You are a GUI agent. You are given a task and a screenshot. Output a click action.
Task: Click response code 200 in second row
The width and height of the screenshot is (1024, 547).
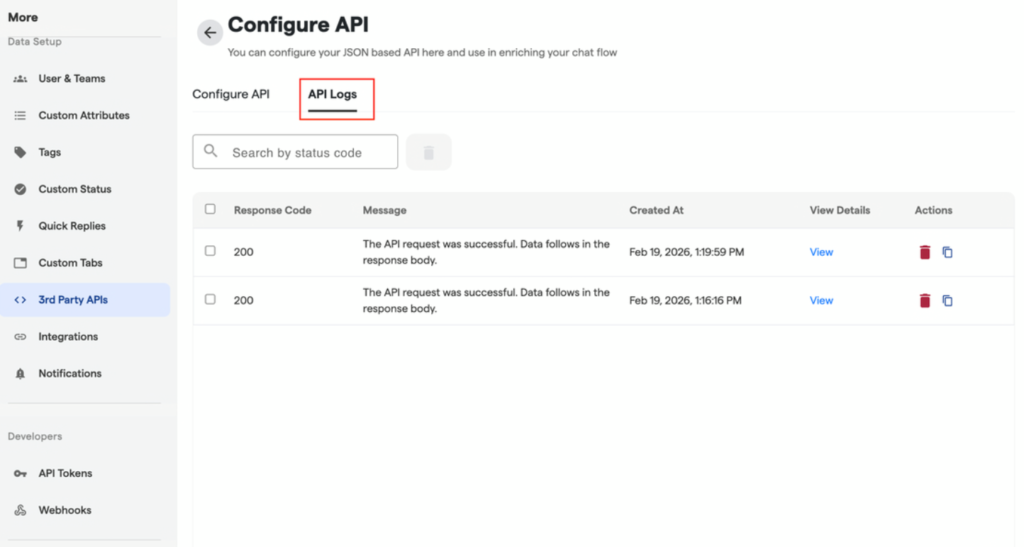(244, 300)
